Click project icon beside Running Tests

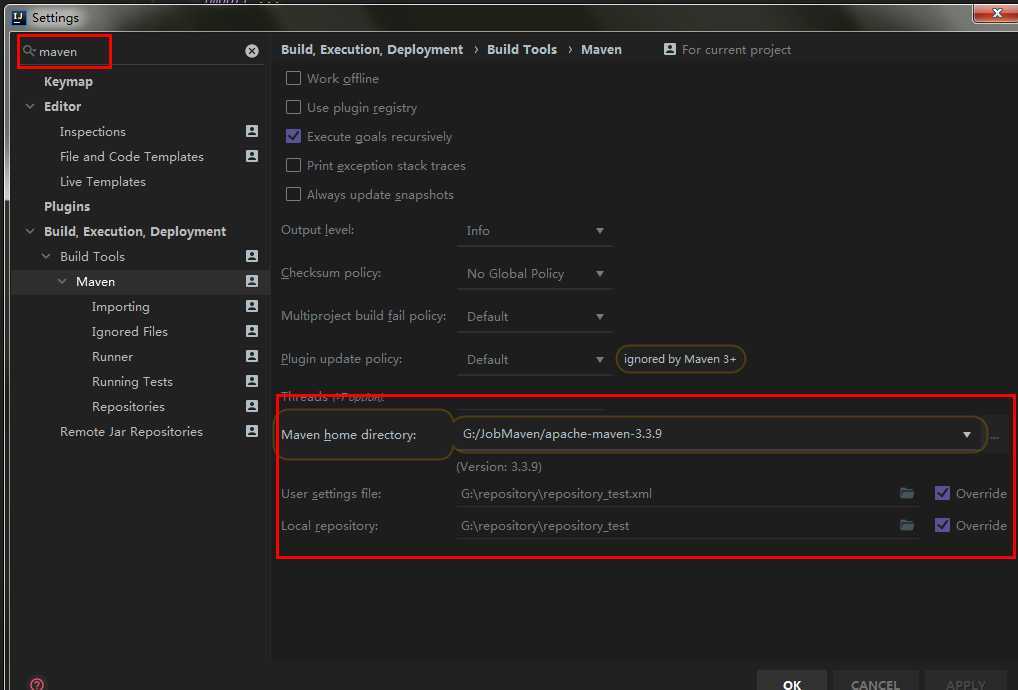252,381
